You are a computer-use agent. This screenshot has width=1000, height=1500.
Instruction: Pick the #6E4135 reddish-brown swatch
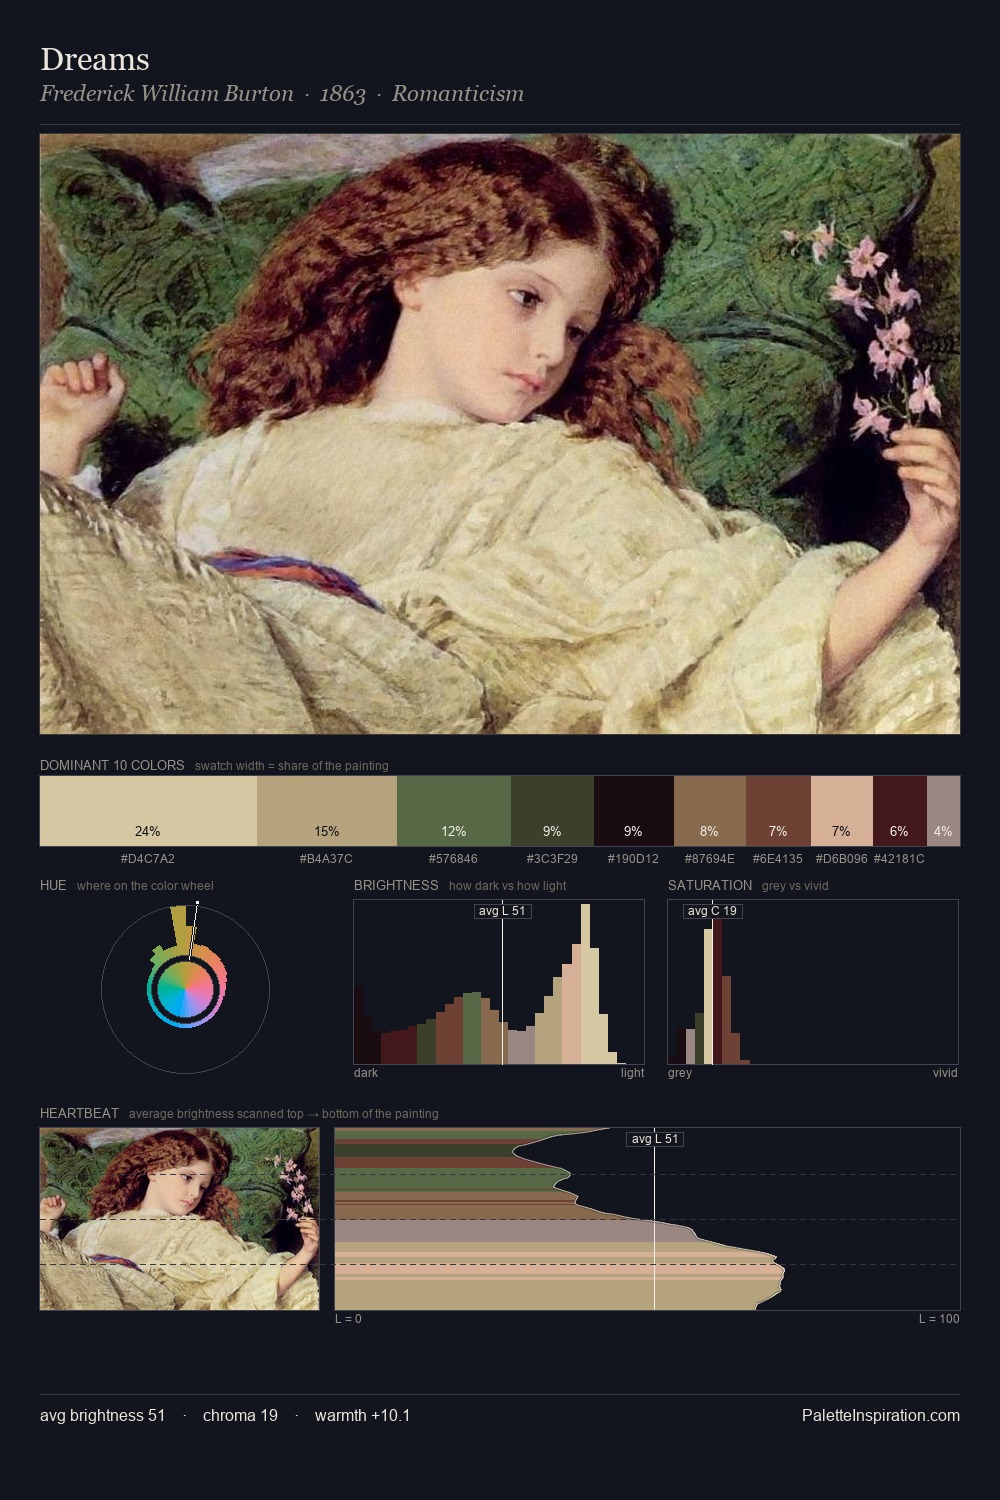pyautogui.click(x=778, y=811)
